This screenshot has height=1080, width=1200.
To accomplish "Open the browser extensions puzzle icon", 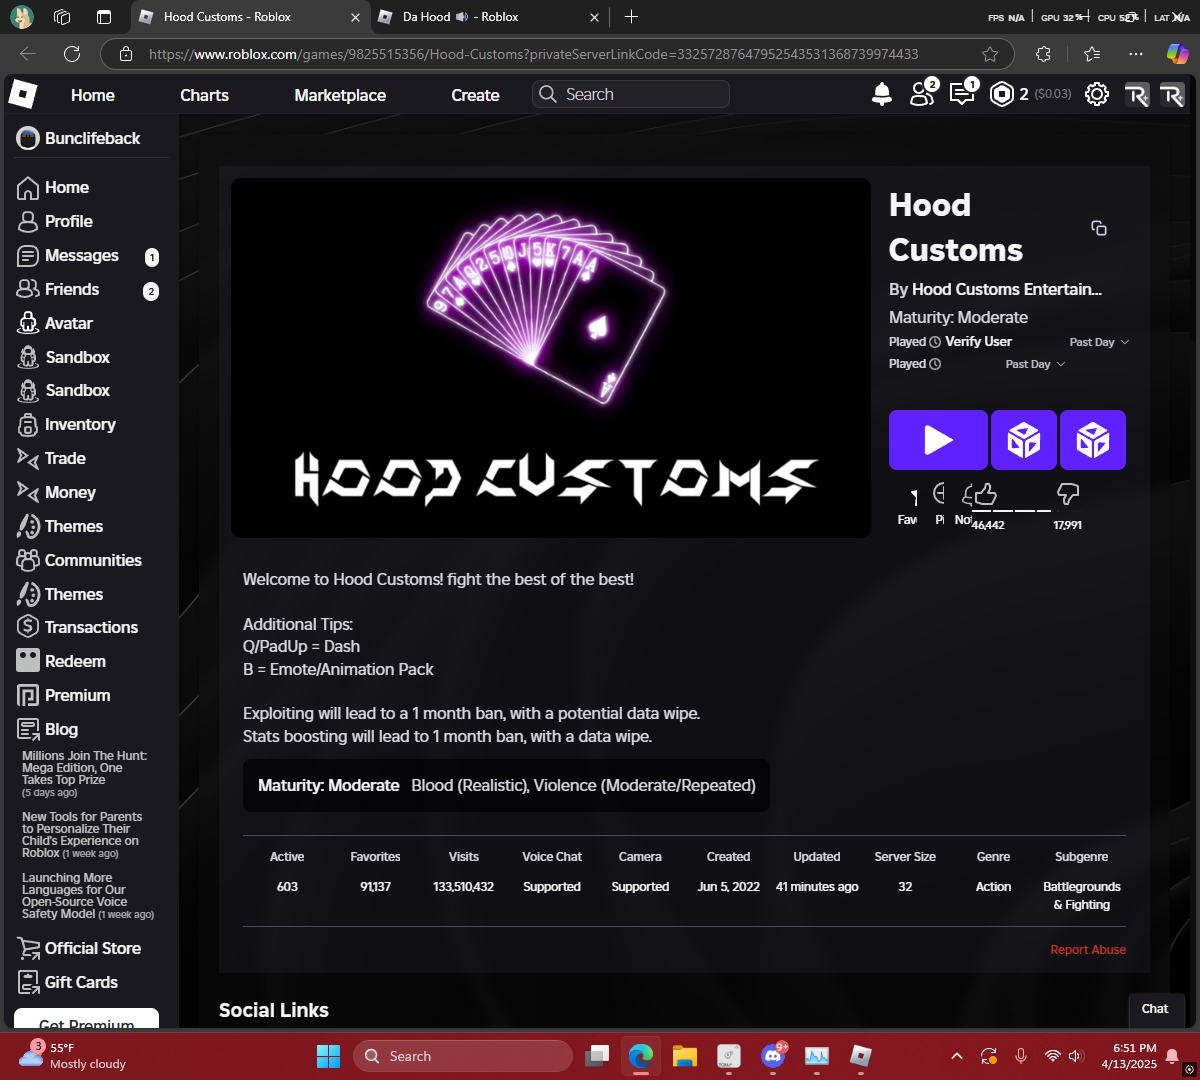I will 1043,54.
